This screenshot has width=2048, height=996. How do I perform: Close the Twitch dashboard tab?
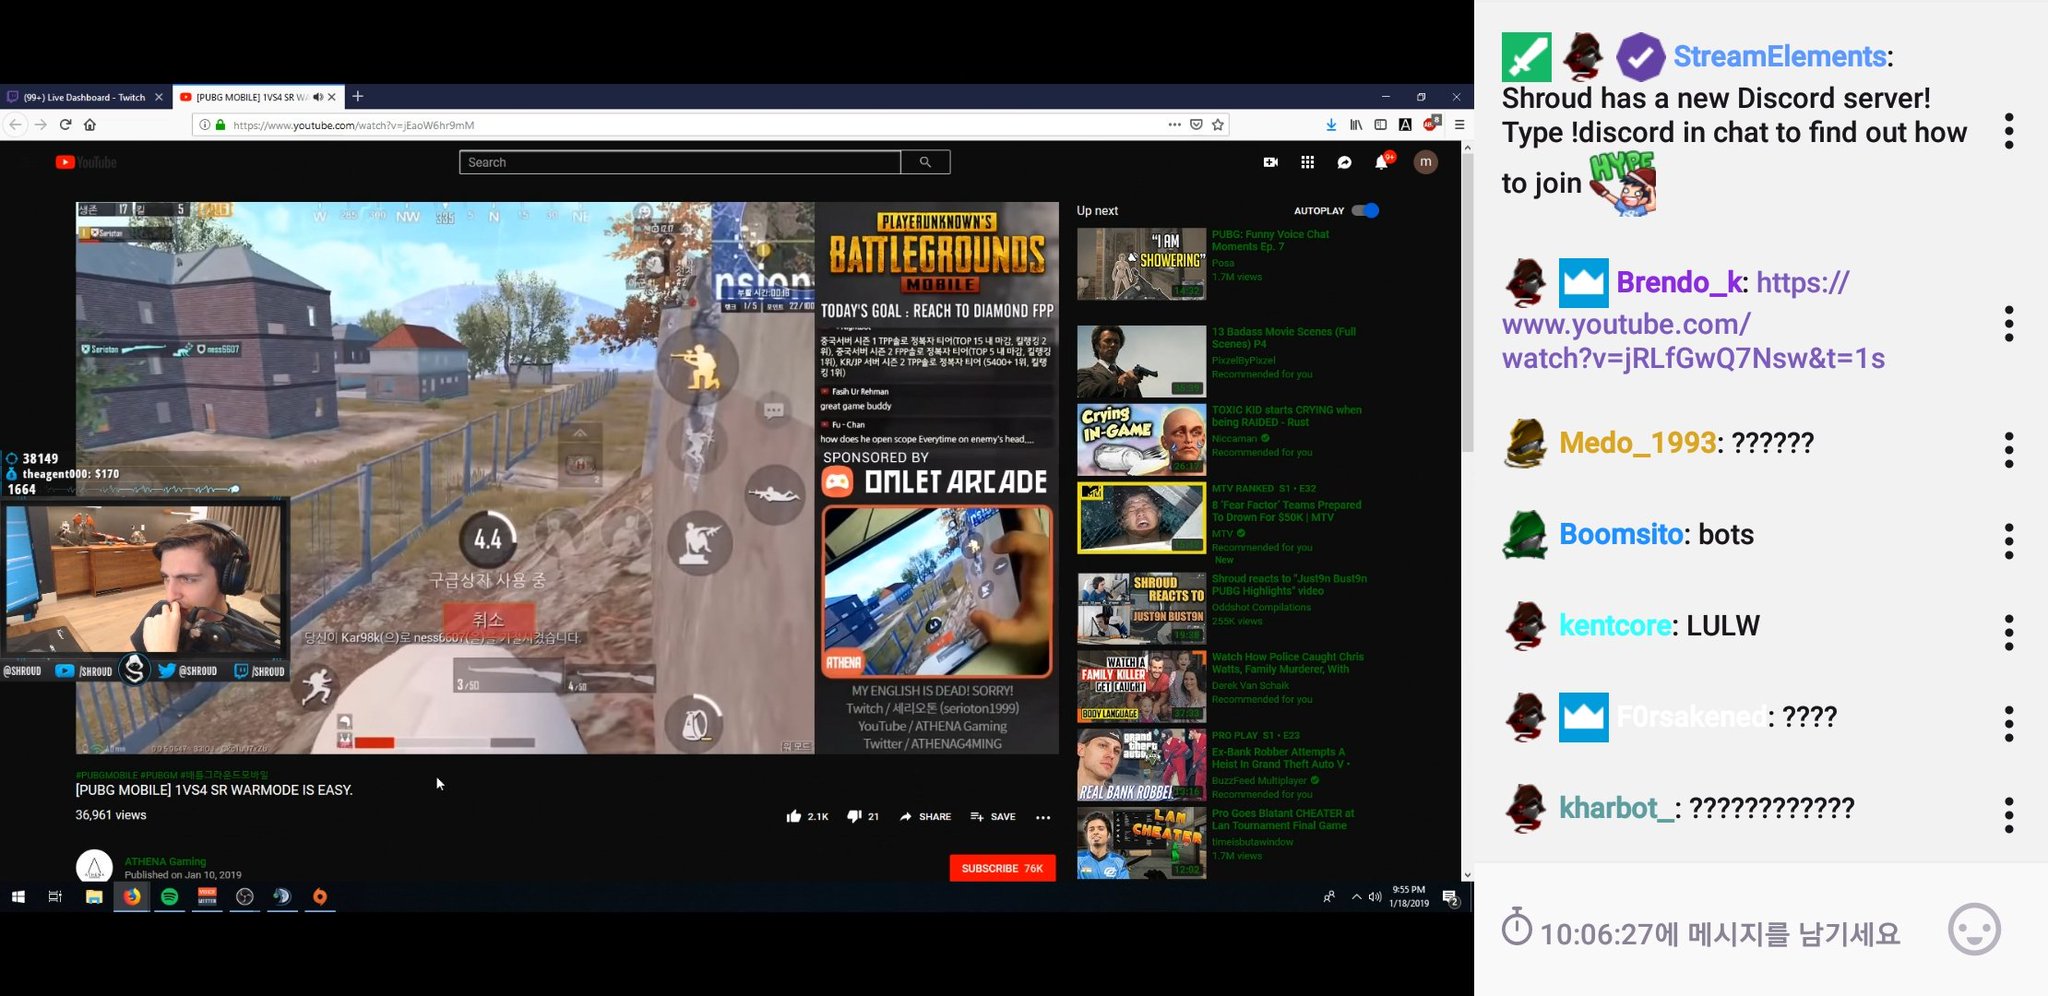pyautogui.click(x=158, y=97)
